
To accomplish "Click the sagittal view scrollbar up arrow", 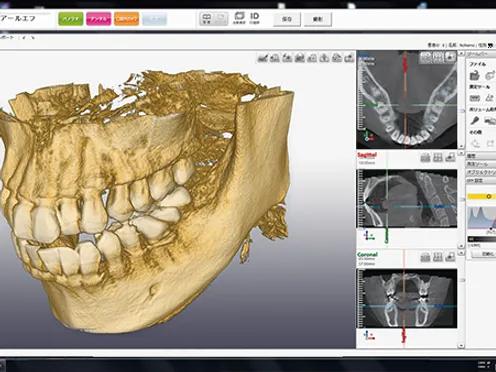I will coord(461,154).
